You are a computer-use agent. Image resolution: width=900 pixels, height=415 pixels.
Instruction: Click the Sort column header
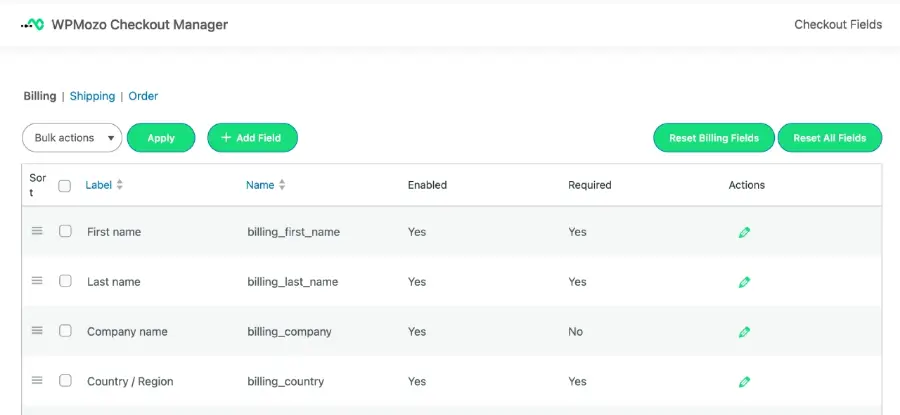click(37, 185)
